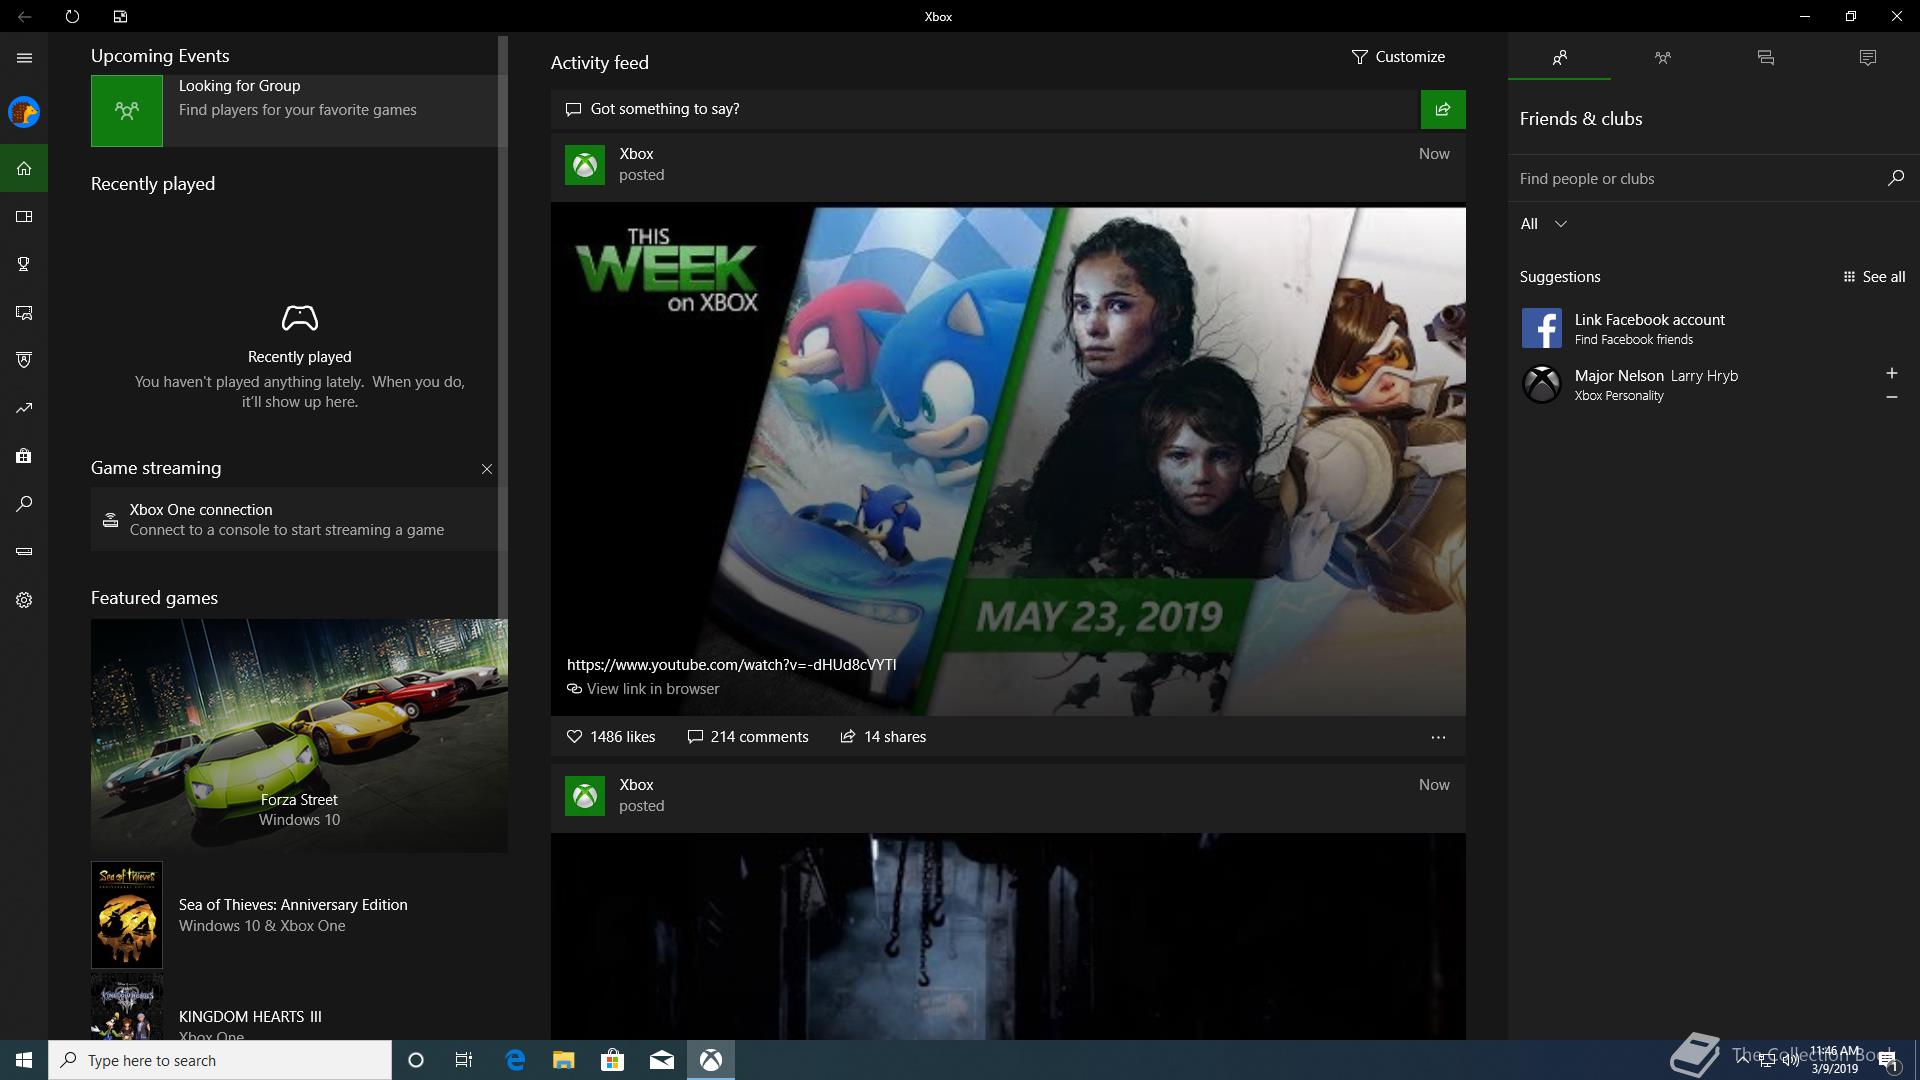Open 214 comments on first post
This screenshot has width=1920, height=1080.
coord(748,737)
